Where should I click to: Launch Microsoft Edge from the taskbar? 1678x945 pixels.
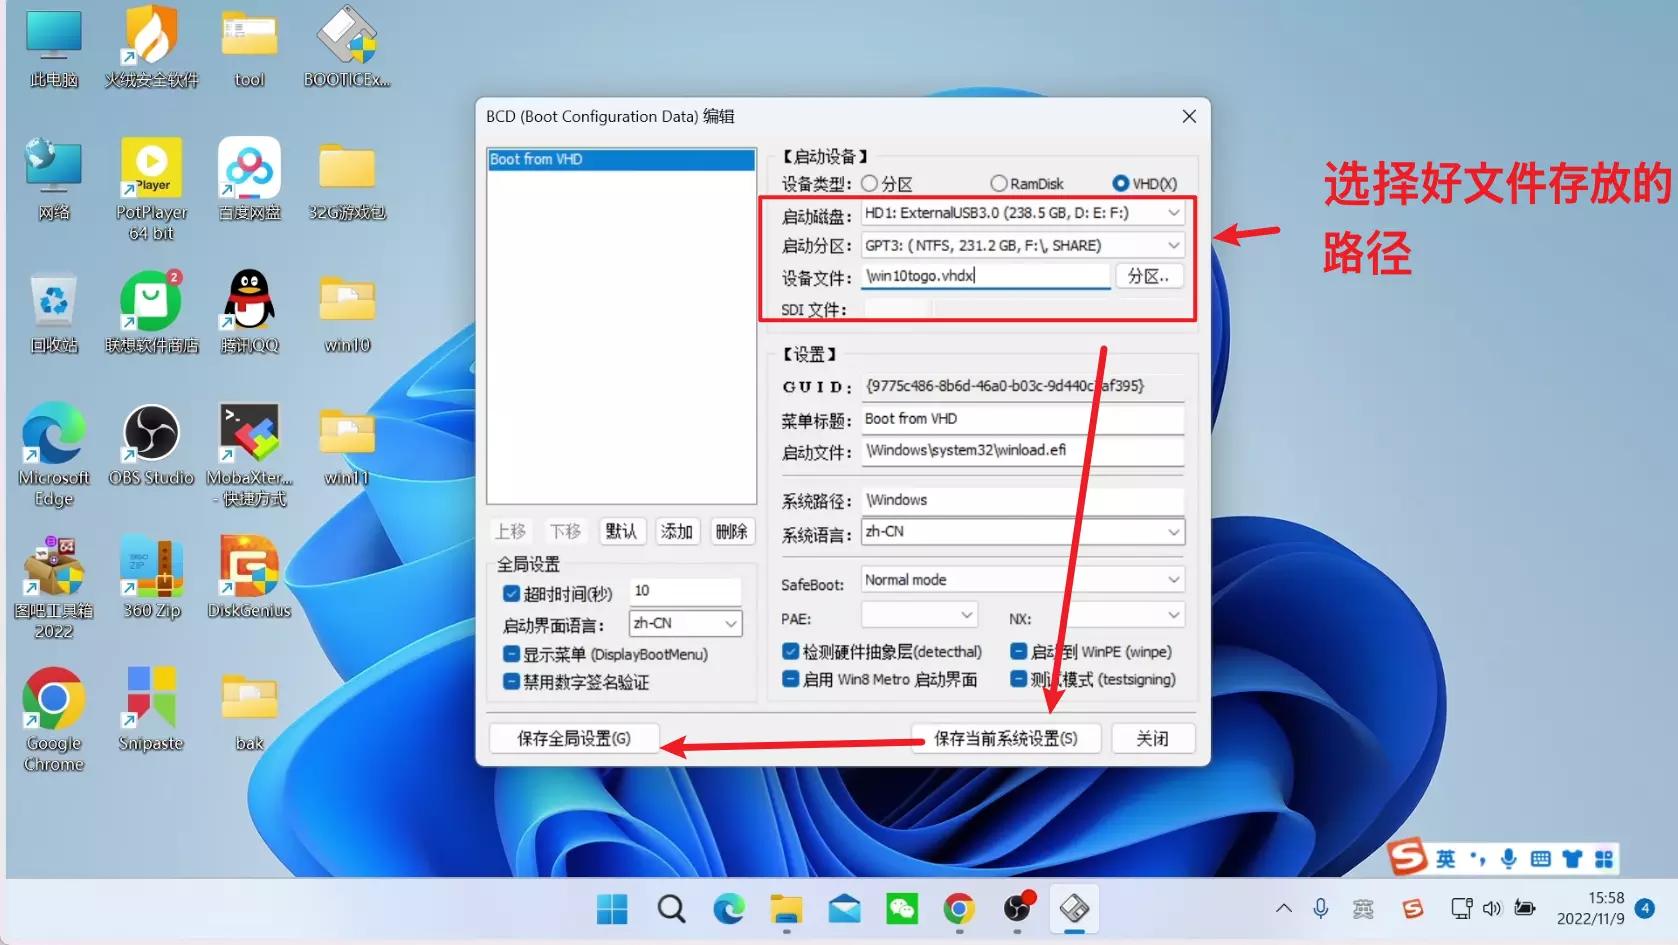728,909
